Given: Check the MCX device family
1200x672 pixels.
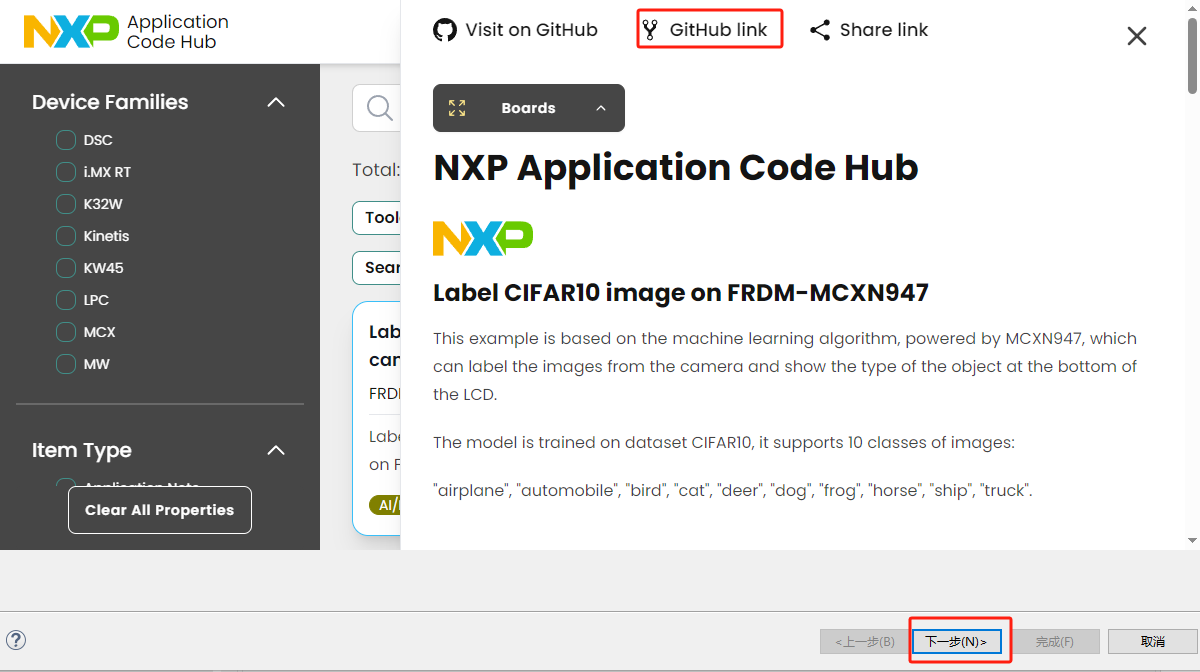Looking at the screenshot, I should pos(66,332).
